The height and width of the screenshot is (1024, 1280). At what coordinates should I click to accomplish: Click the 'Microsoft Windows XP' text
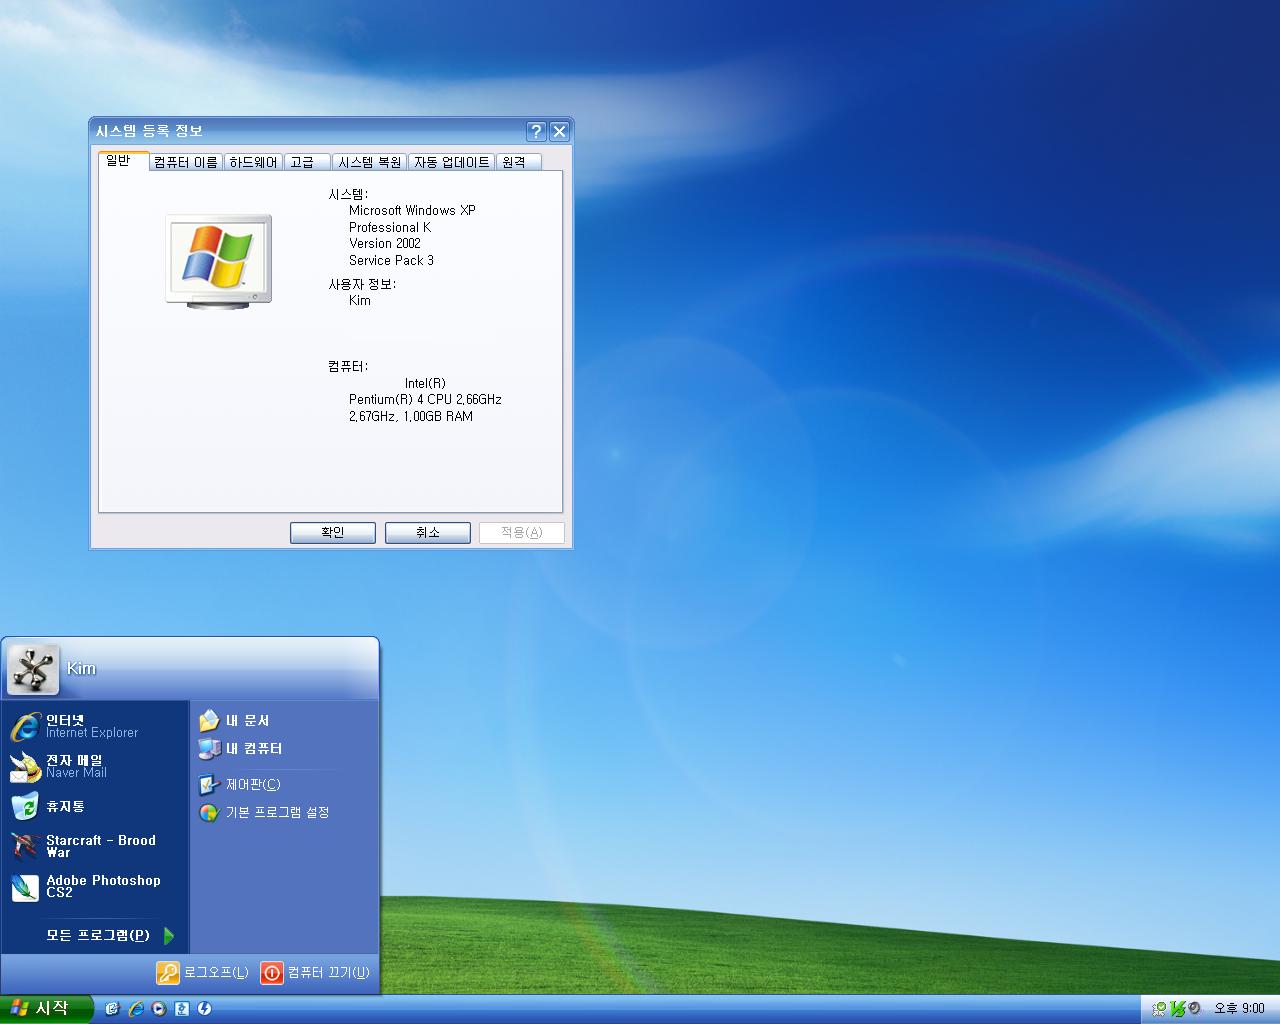412,210
